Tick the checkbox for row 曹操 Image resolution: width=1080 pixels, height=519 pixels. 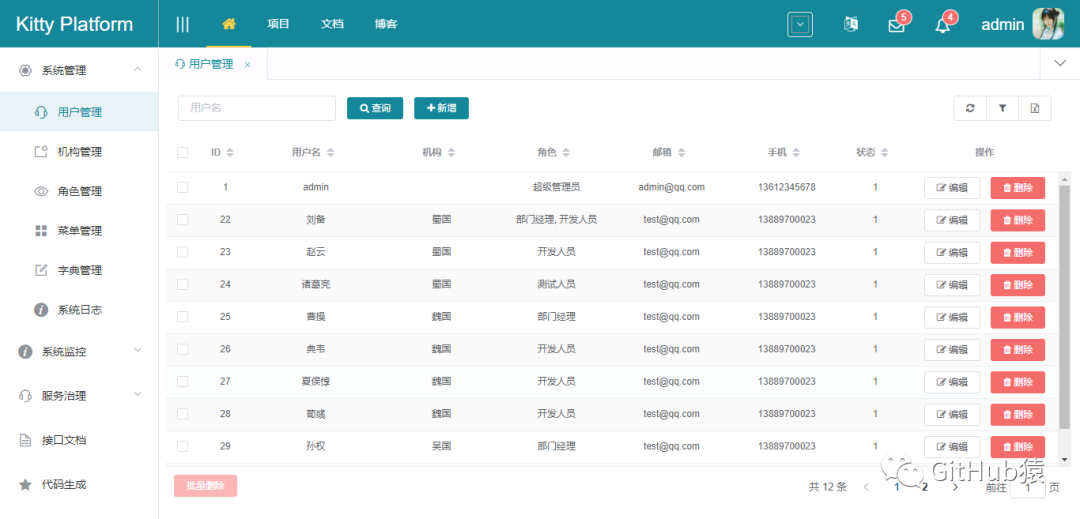point(183,317)
